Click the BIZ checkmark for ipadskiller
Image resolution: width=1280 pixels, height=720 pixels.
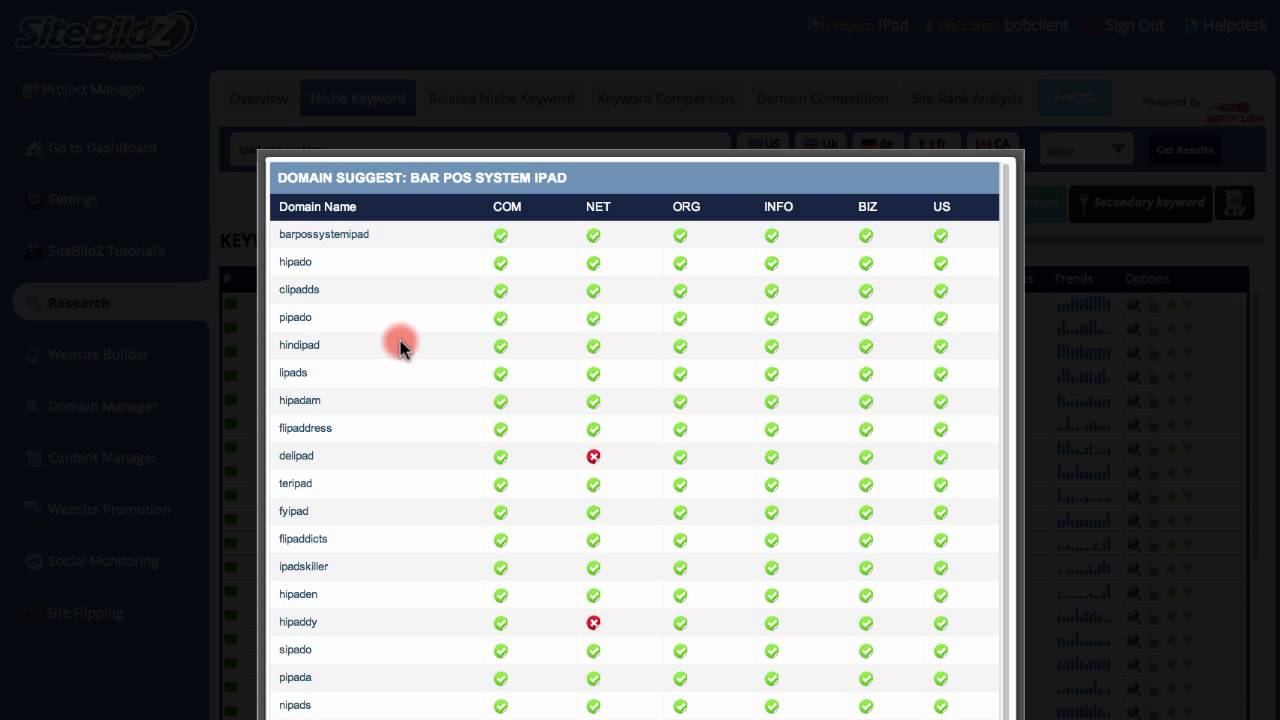866,568
